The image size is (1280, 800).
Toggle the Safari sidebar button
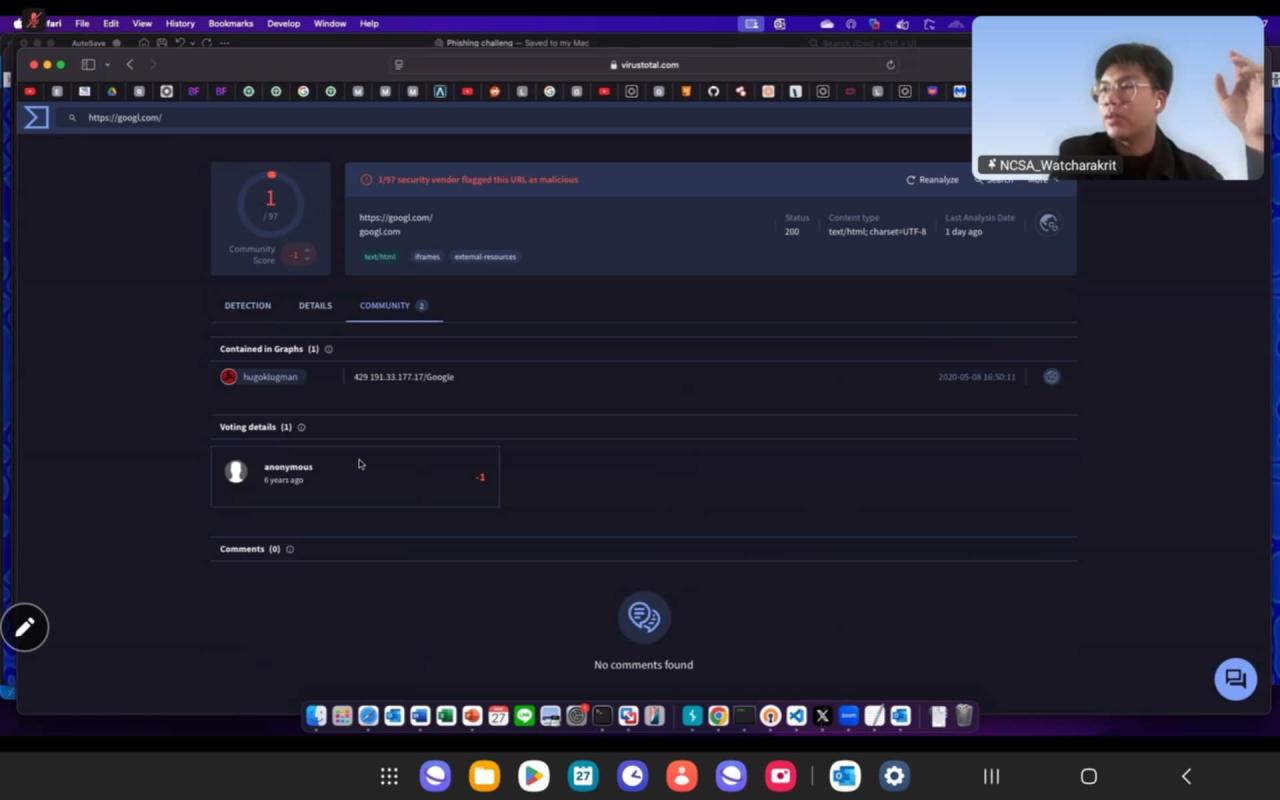pos(88,65)
